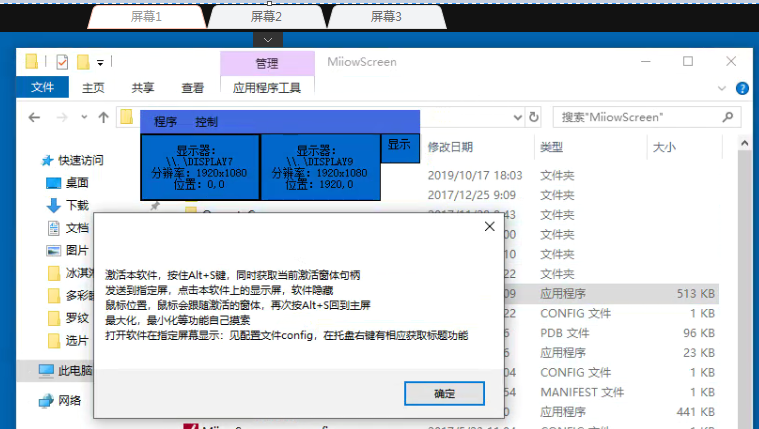This screenshot has width=759, height=429.
Task: Click the properties checkmark icon in title bar
Action: [62, 62]
